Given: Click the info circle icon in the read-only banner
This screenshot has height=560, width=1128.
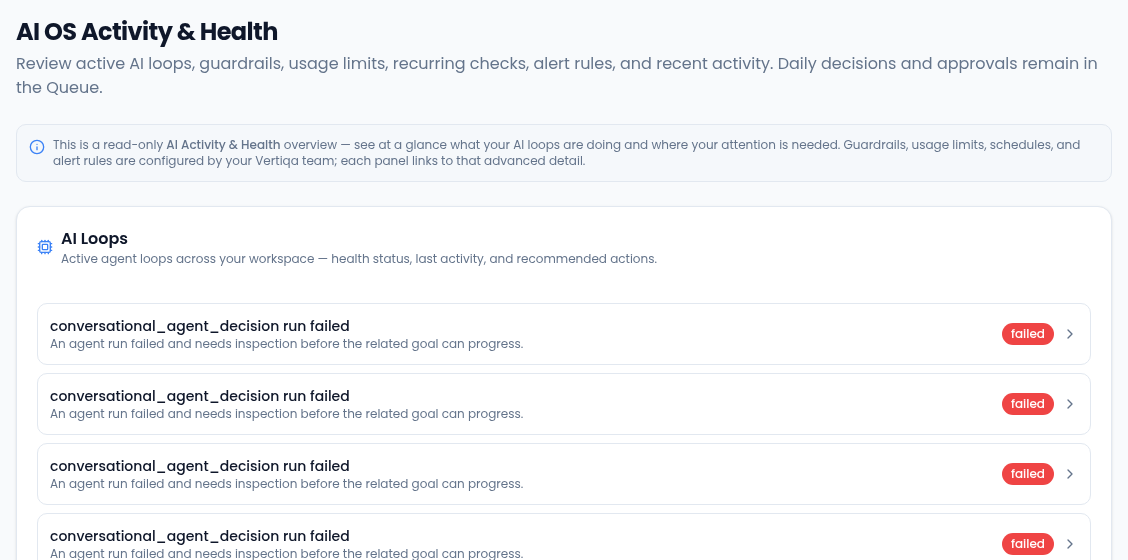Looking at the screenshot, I should (x=37, y=147).
